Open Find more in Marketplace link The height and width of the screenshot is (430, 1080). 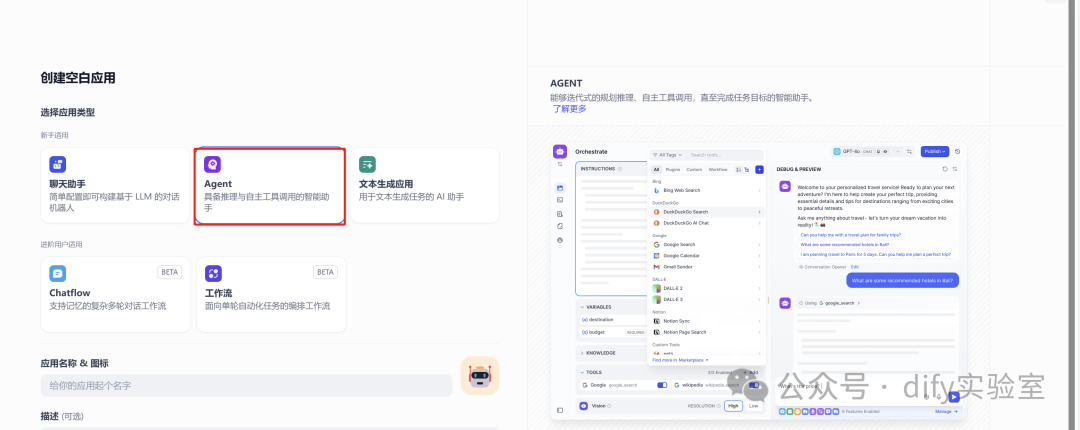(681, 360)
